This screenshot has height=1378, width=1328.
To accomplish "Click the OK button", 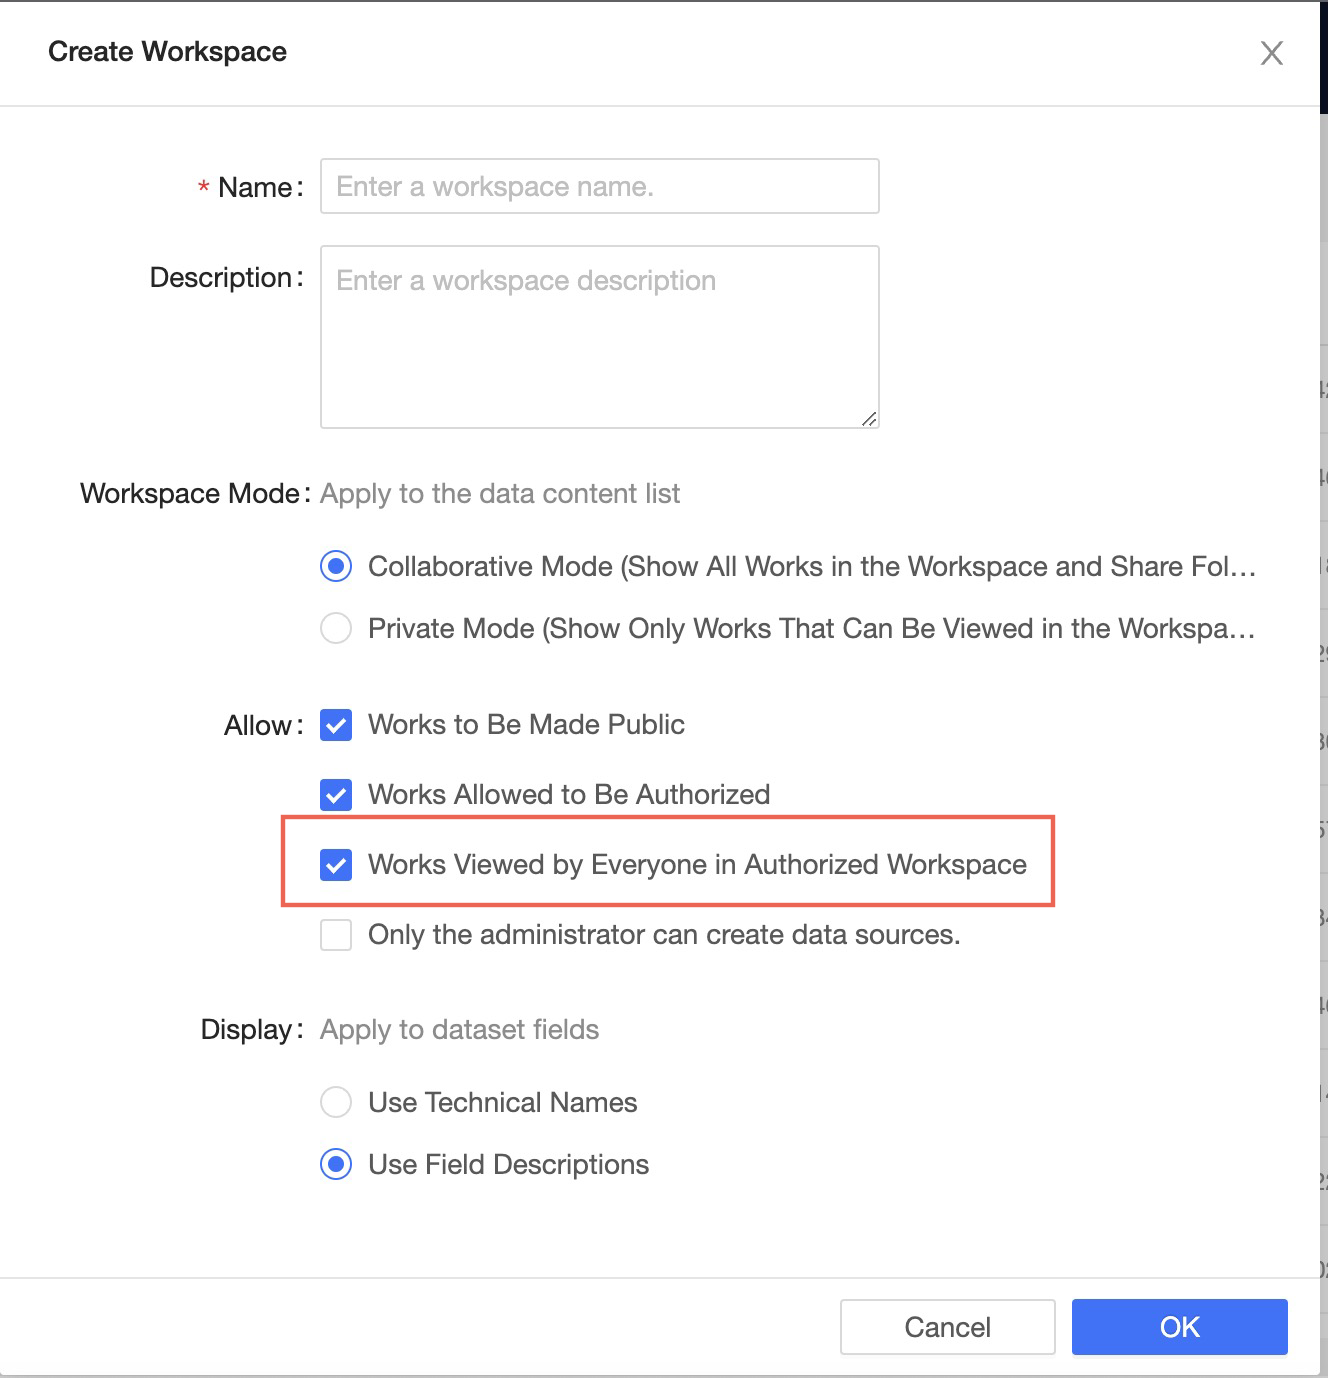I will coord(1179,1327).
